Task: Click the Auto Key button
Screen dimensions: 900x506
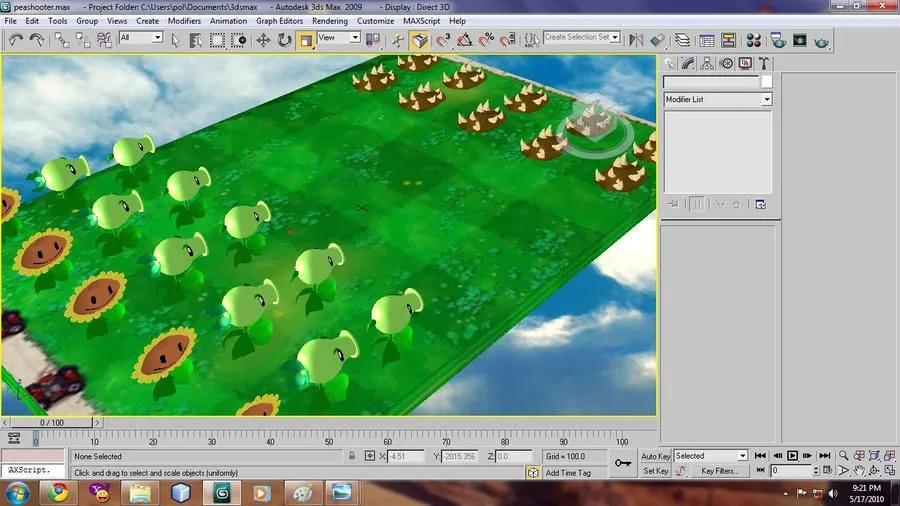Action: tap(655, 456)
